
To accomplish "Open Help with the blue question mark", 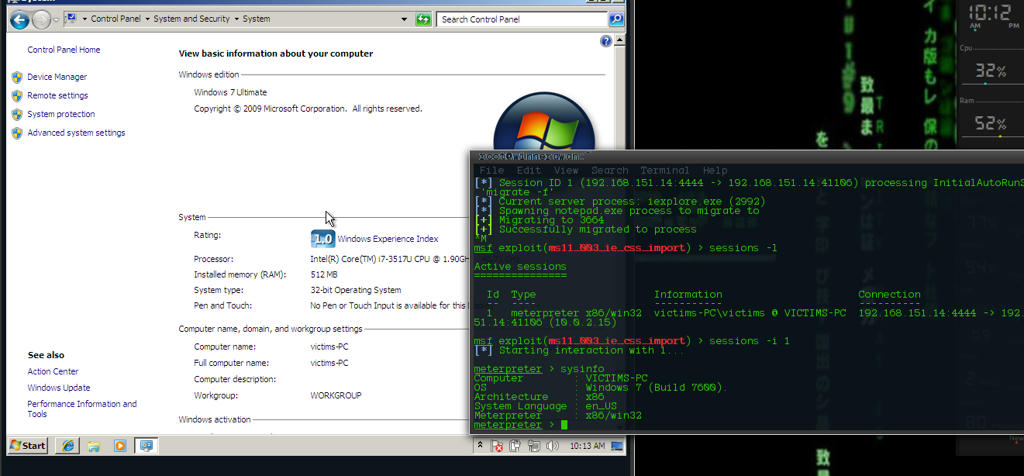I will [605, 41].
